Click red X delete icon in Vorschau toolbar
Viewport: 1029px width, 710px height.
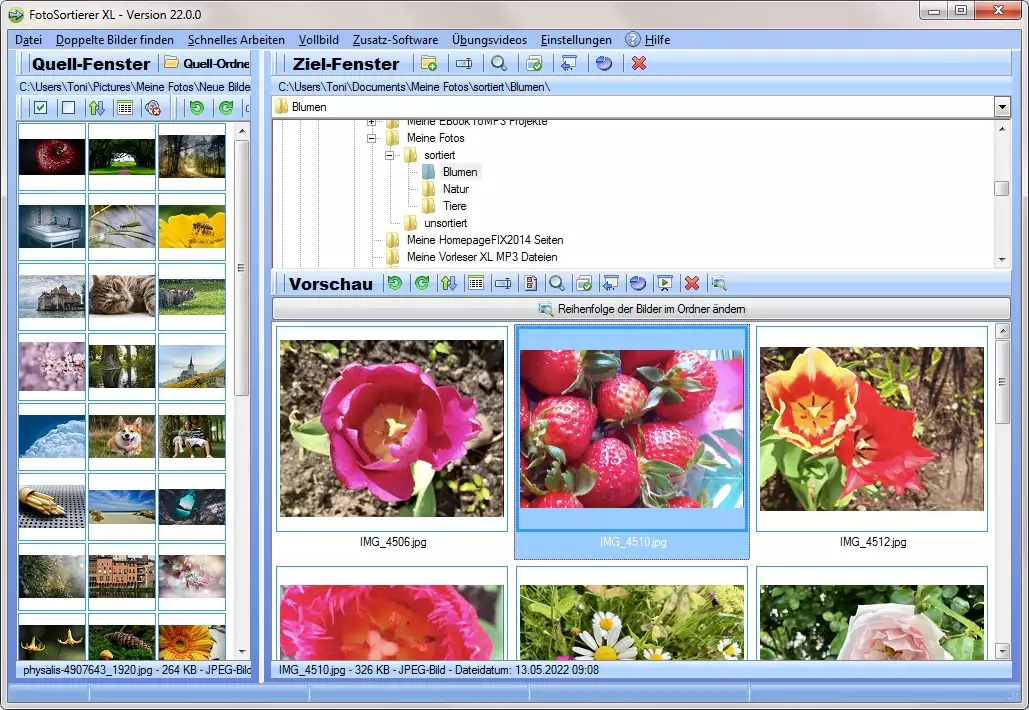(691, 284)
